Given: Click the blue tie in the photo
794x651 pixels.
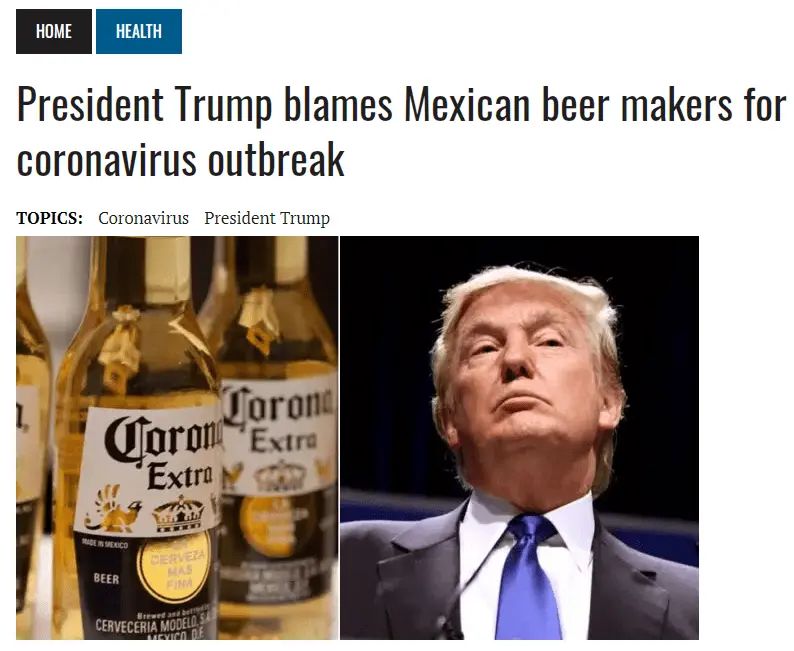Looking at the screenshot, I should coord(528,577).
